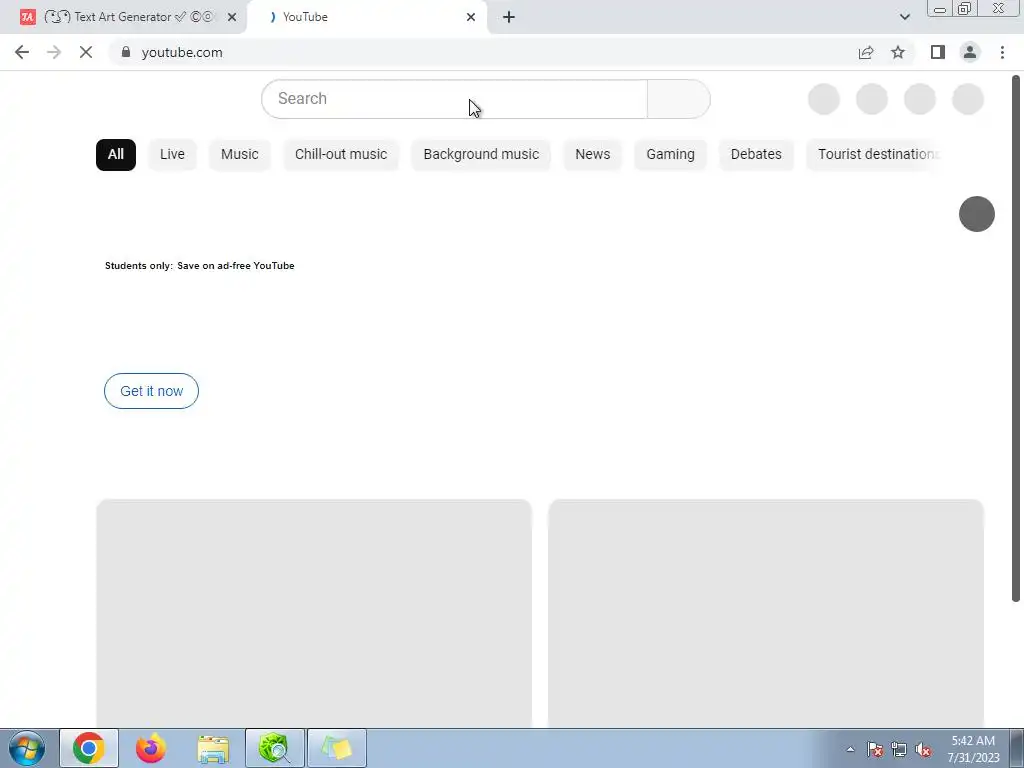The image size is (1024, 768).
Task: Click the Get it now button
Action: (152, 391)
